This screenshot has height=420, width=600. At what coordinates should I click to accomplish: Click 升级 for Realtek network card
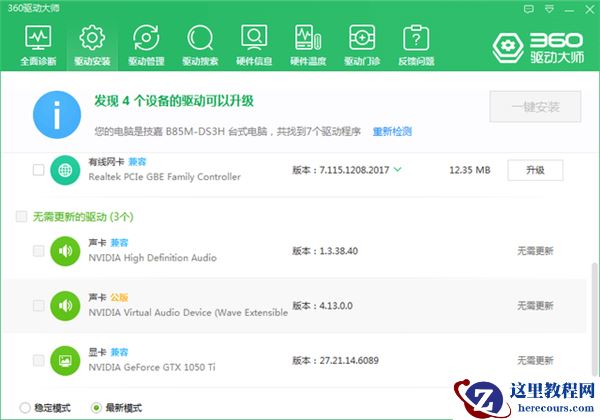point(535,170)
